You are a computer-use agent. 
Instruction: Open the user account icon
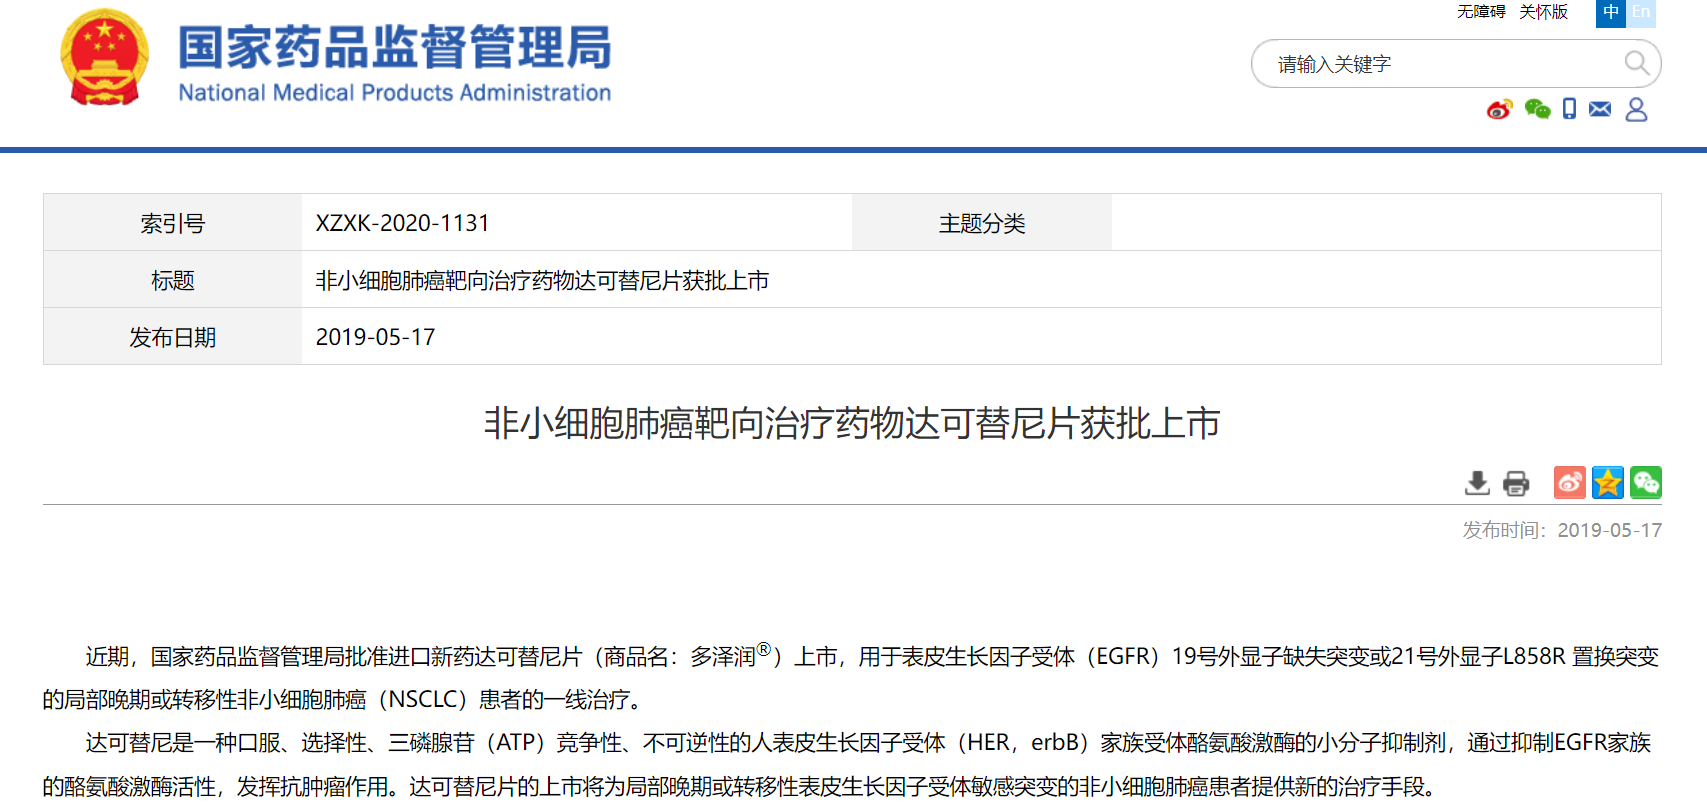click(x=1636, y=109)
